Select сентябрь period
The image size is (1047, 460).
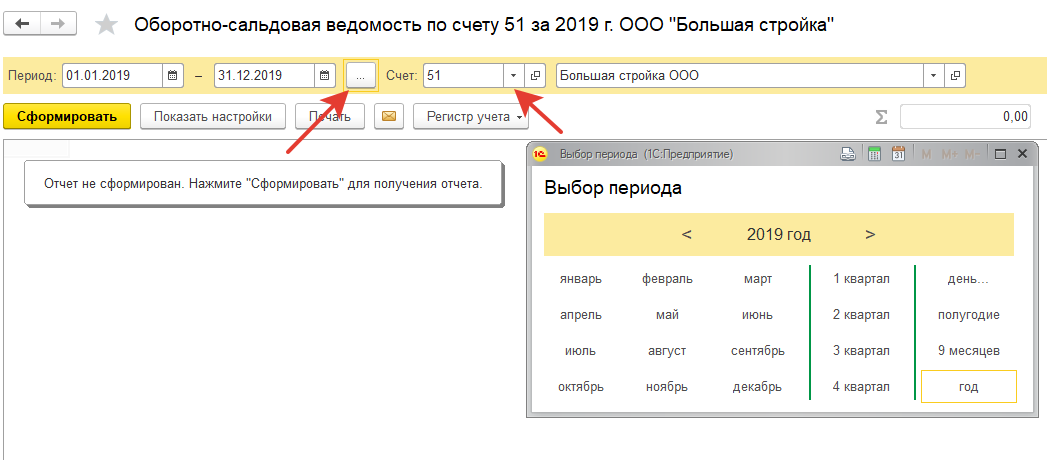click(x=758, y=351)
